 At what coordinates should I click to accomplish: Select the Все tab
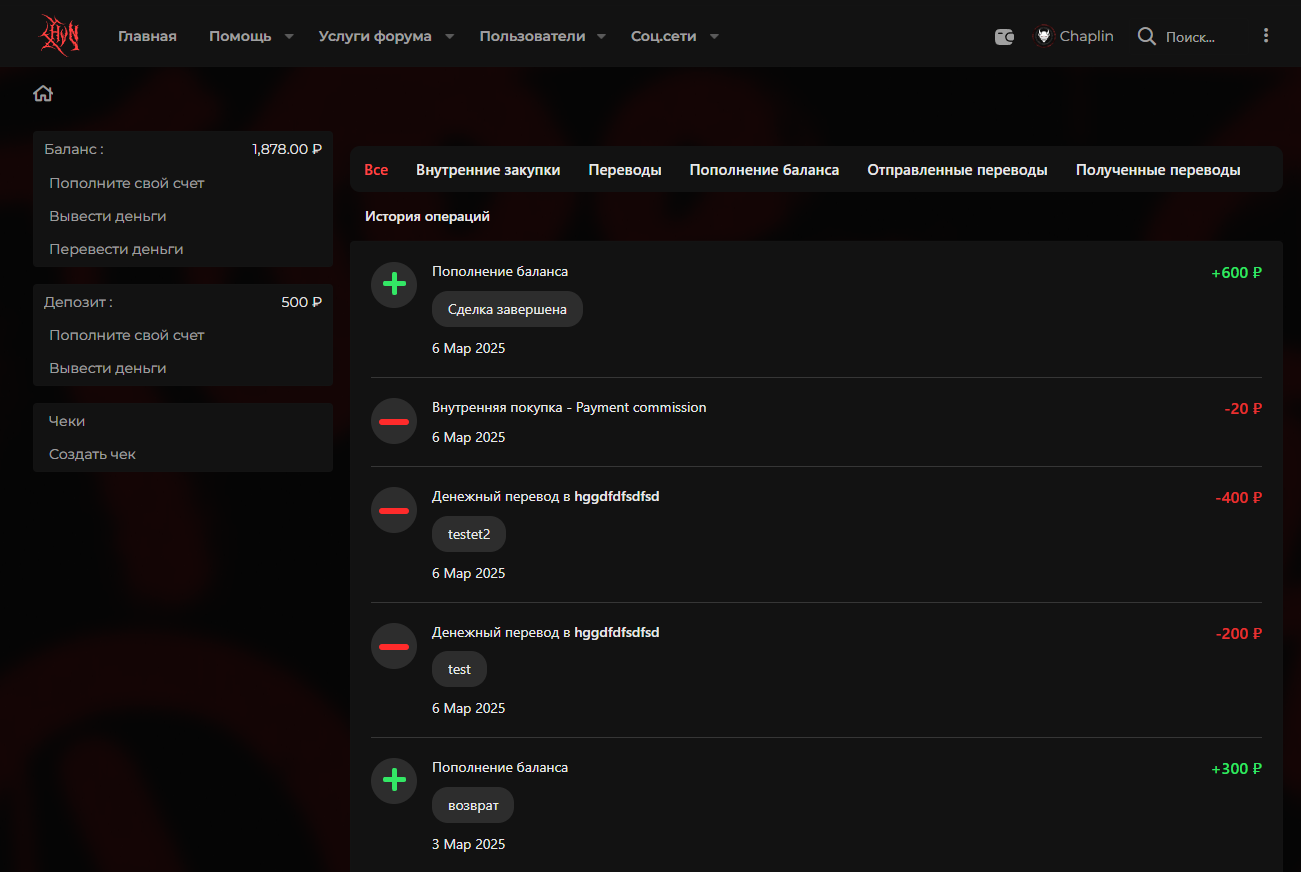(376, 170)
